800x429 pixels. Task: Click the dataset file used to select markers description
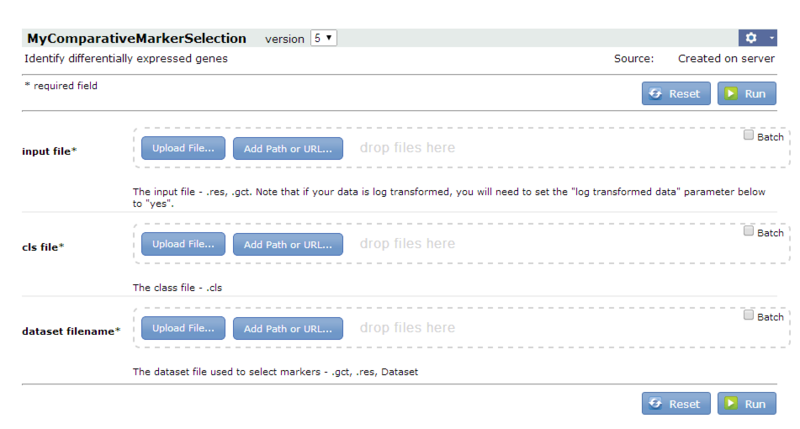point(276,372)
